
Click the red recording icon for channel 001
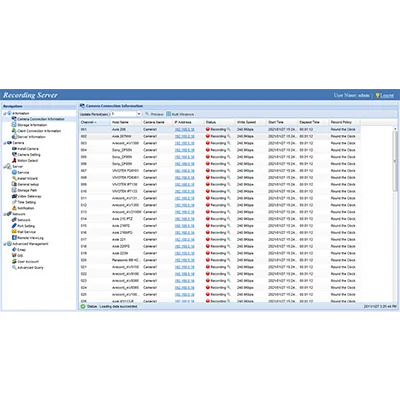pos(208,129)
